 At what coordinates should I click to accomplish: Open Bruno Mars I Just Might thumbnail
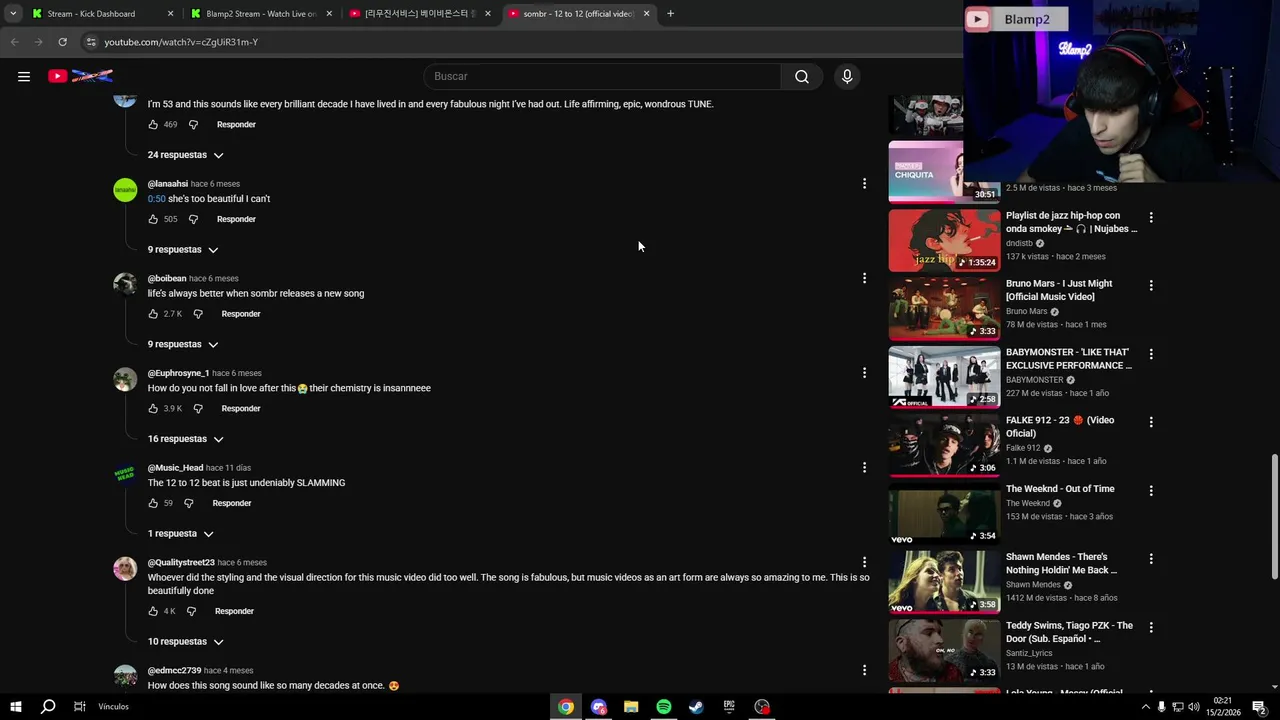coord(944,308)
